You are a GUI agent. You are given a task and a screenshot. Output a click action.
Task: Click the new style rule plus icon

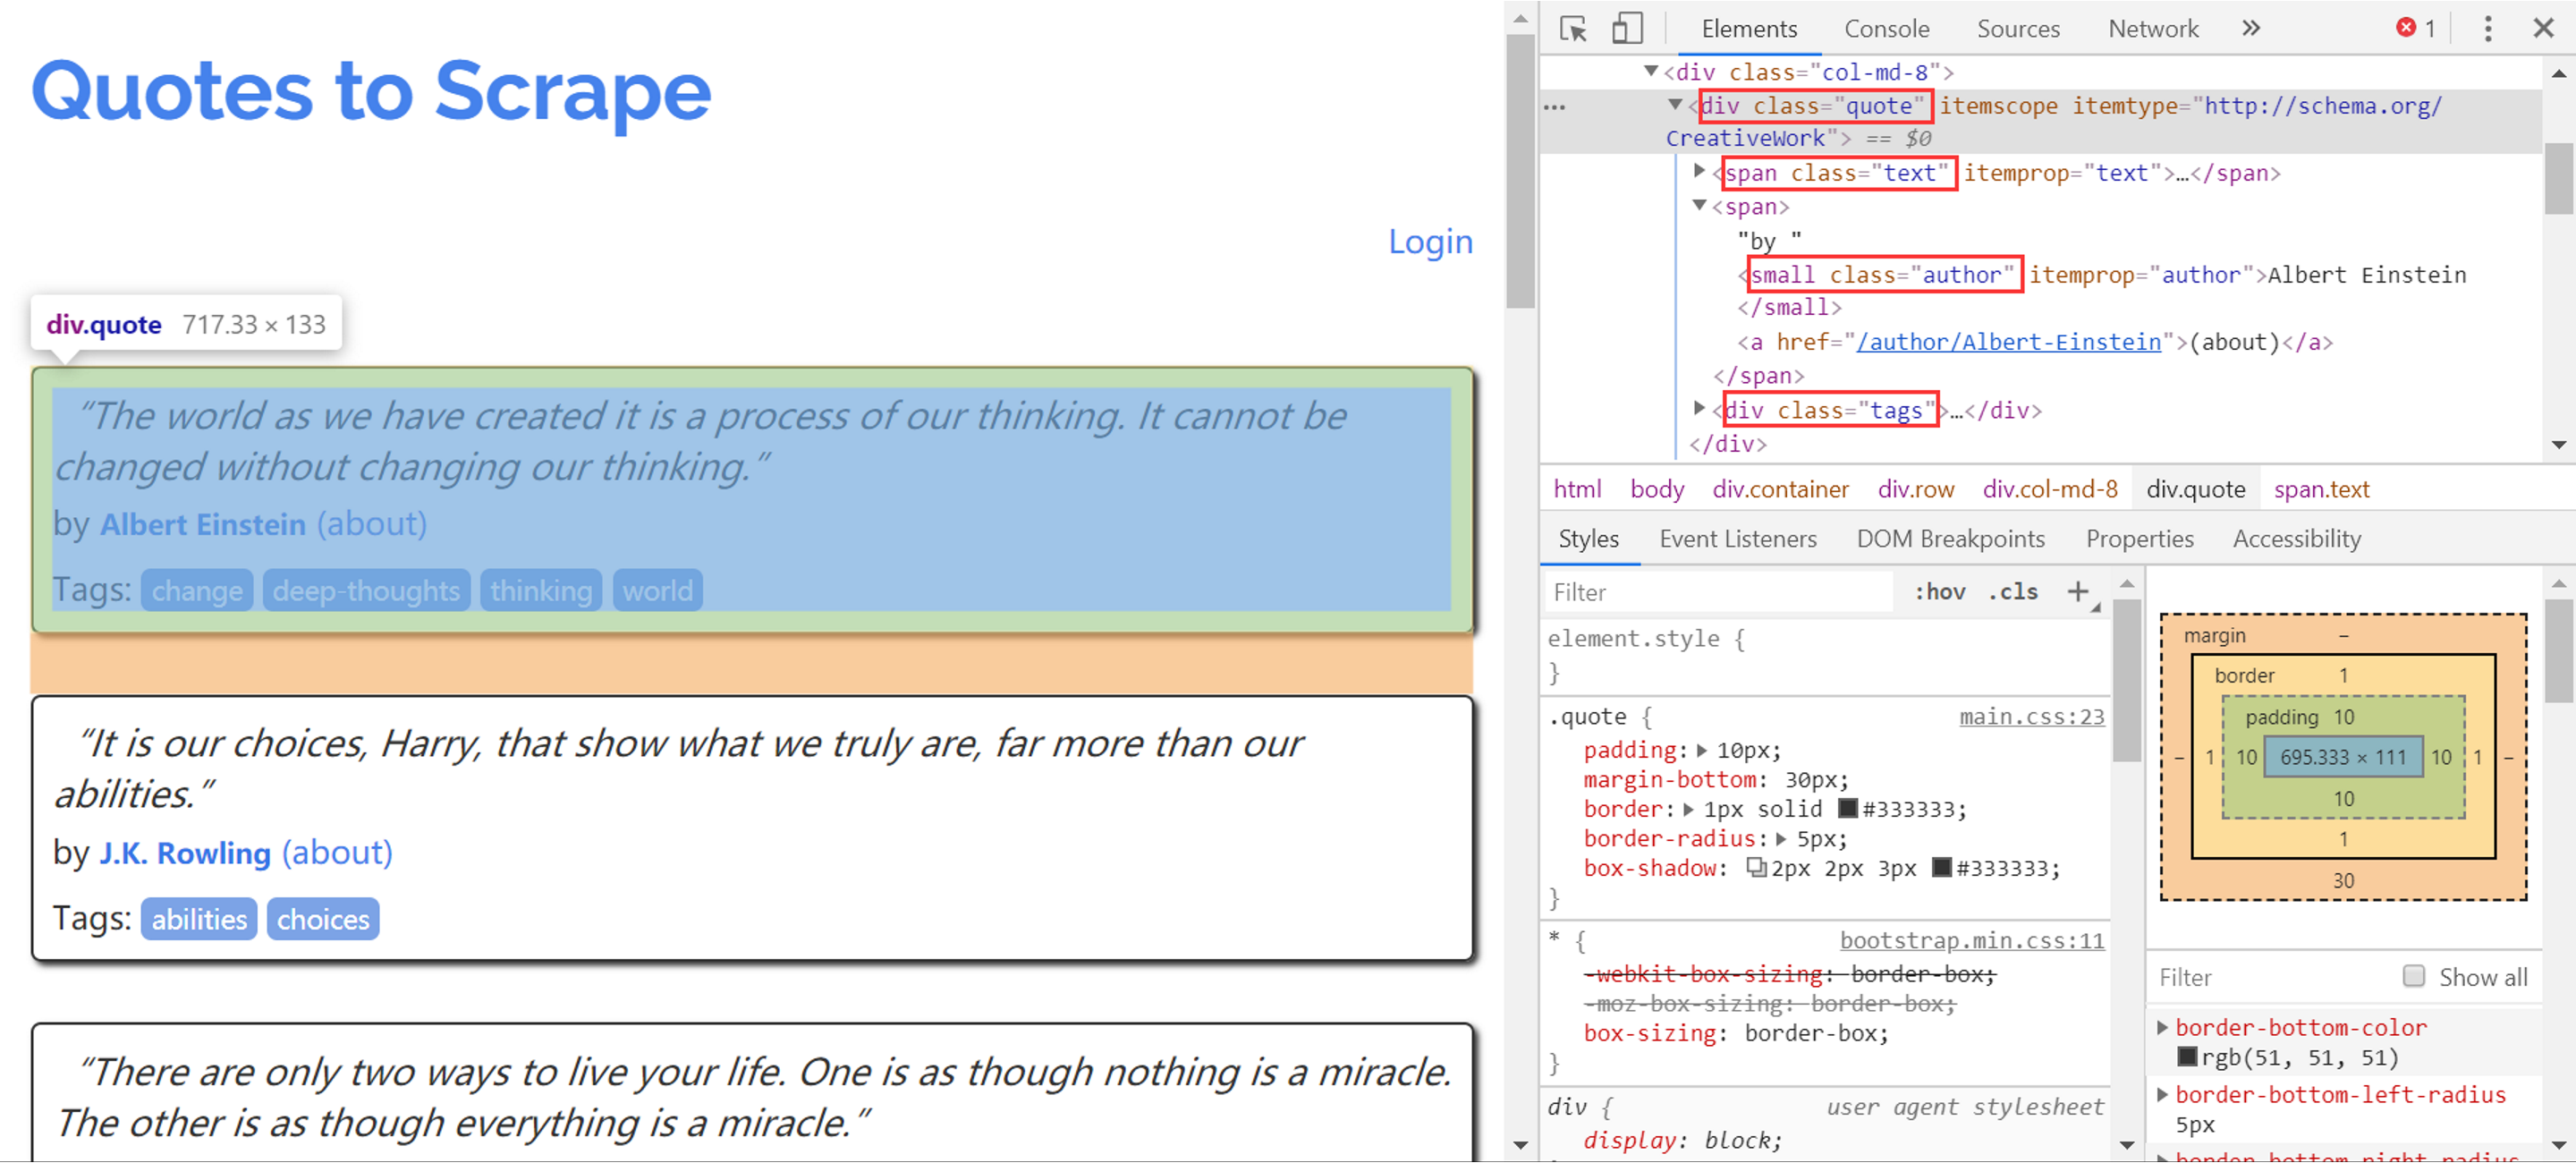pyautogui.click(x=2078, y=592)
